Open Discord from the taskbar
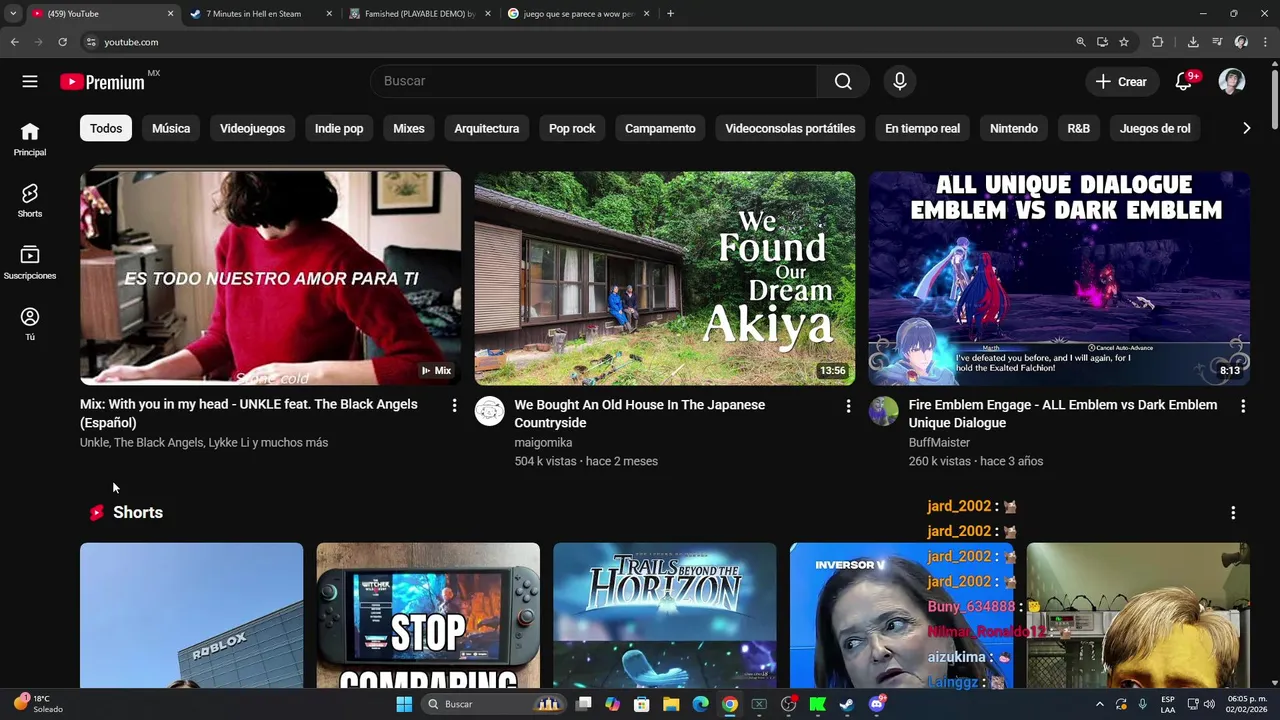Viewport: 1280px width, 720px height. pyautogui.click(x=876, y=704)
